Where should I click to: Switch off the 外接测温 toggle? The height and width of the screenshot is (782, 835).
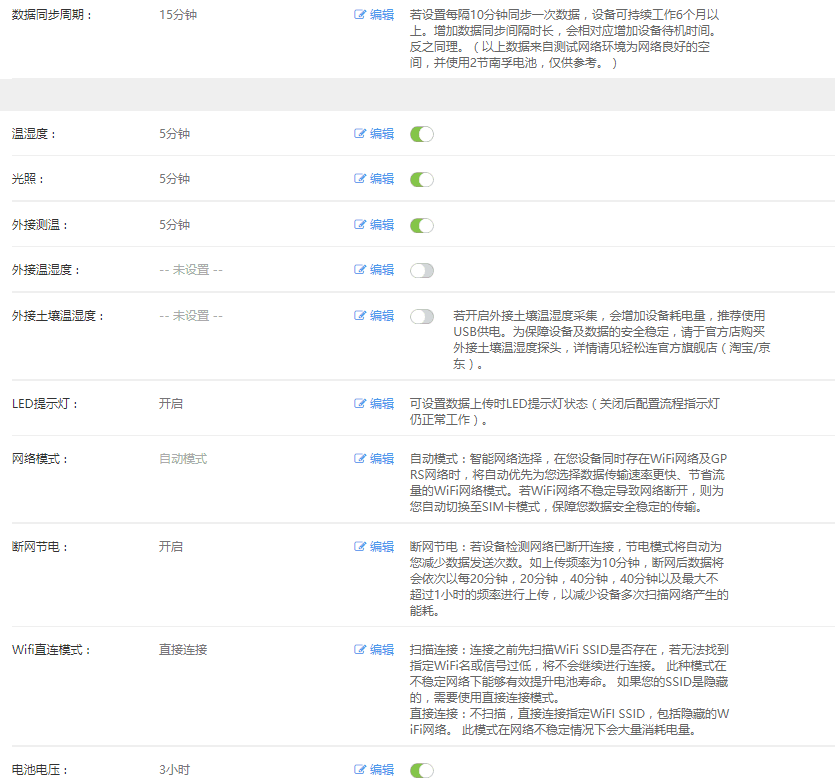coord(422,225)
